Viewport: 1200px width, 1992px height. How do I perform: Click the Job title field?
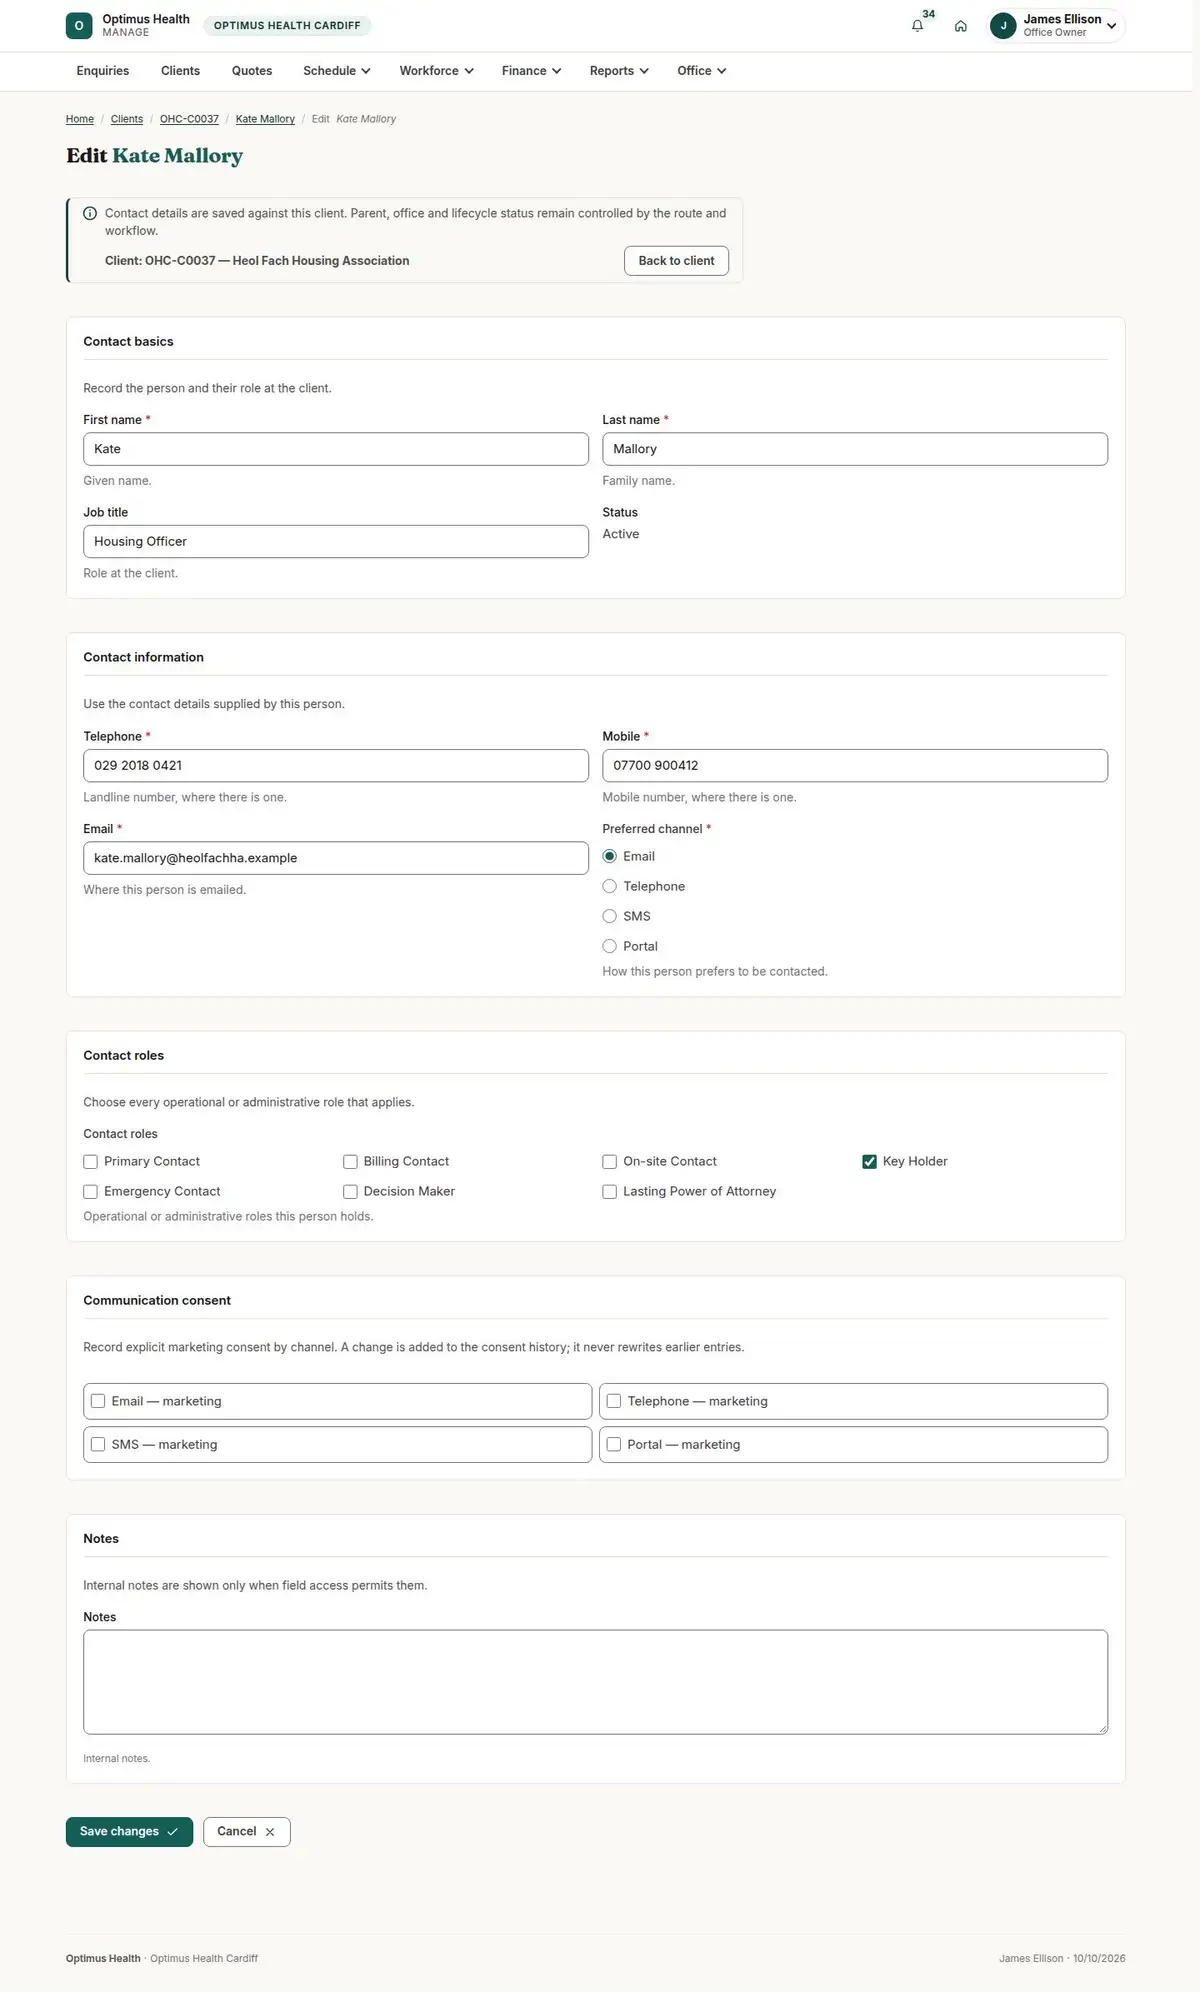point(336,542)
